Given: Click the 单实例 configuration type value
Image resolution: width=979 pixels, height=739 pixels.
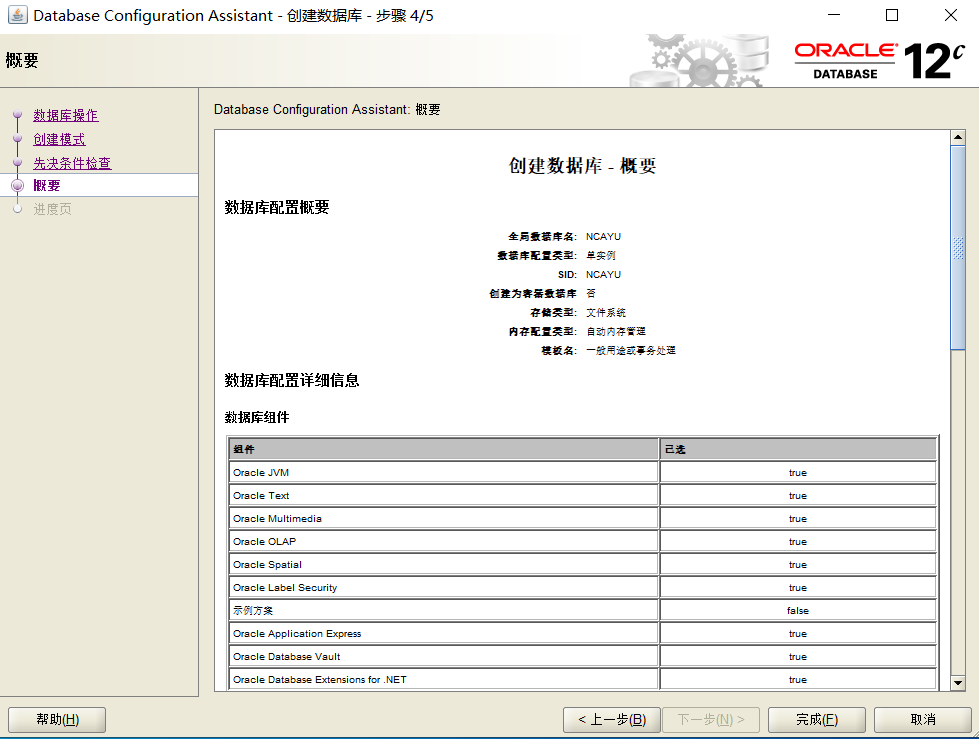Looking at the screenshot, I should [x=601, y=255].
